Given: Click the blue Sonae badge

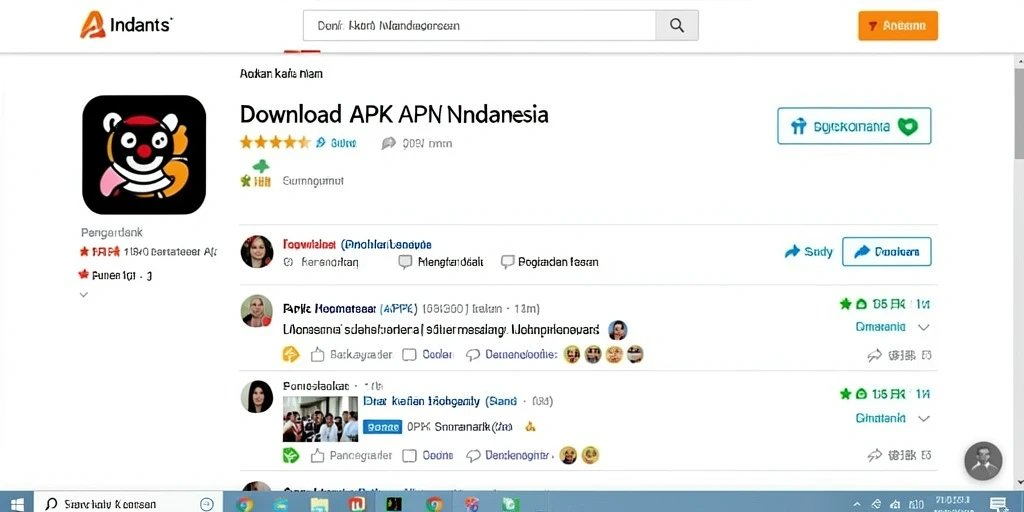Looking at the screenshot, I should tap(381, 427).
